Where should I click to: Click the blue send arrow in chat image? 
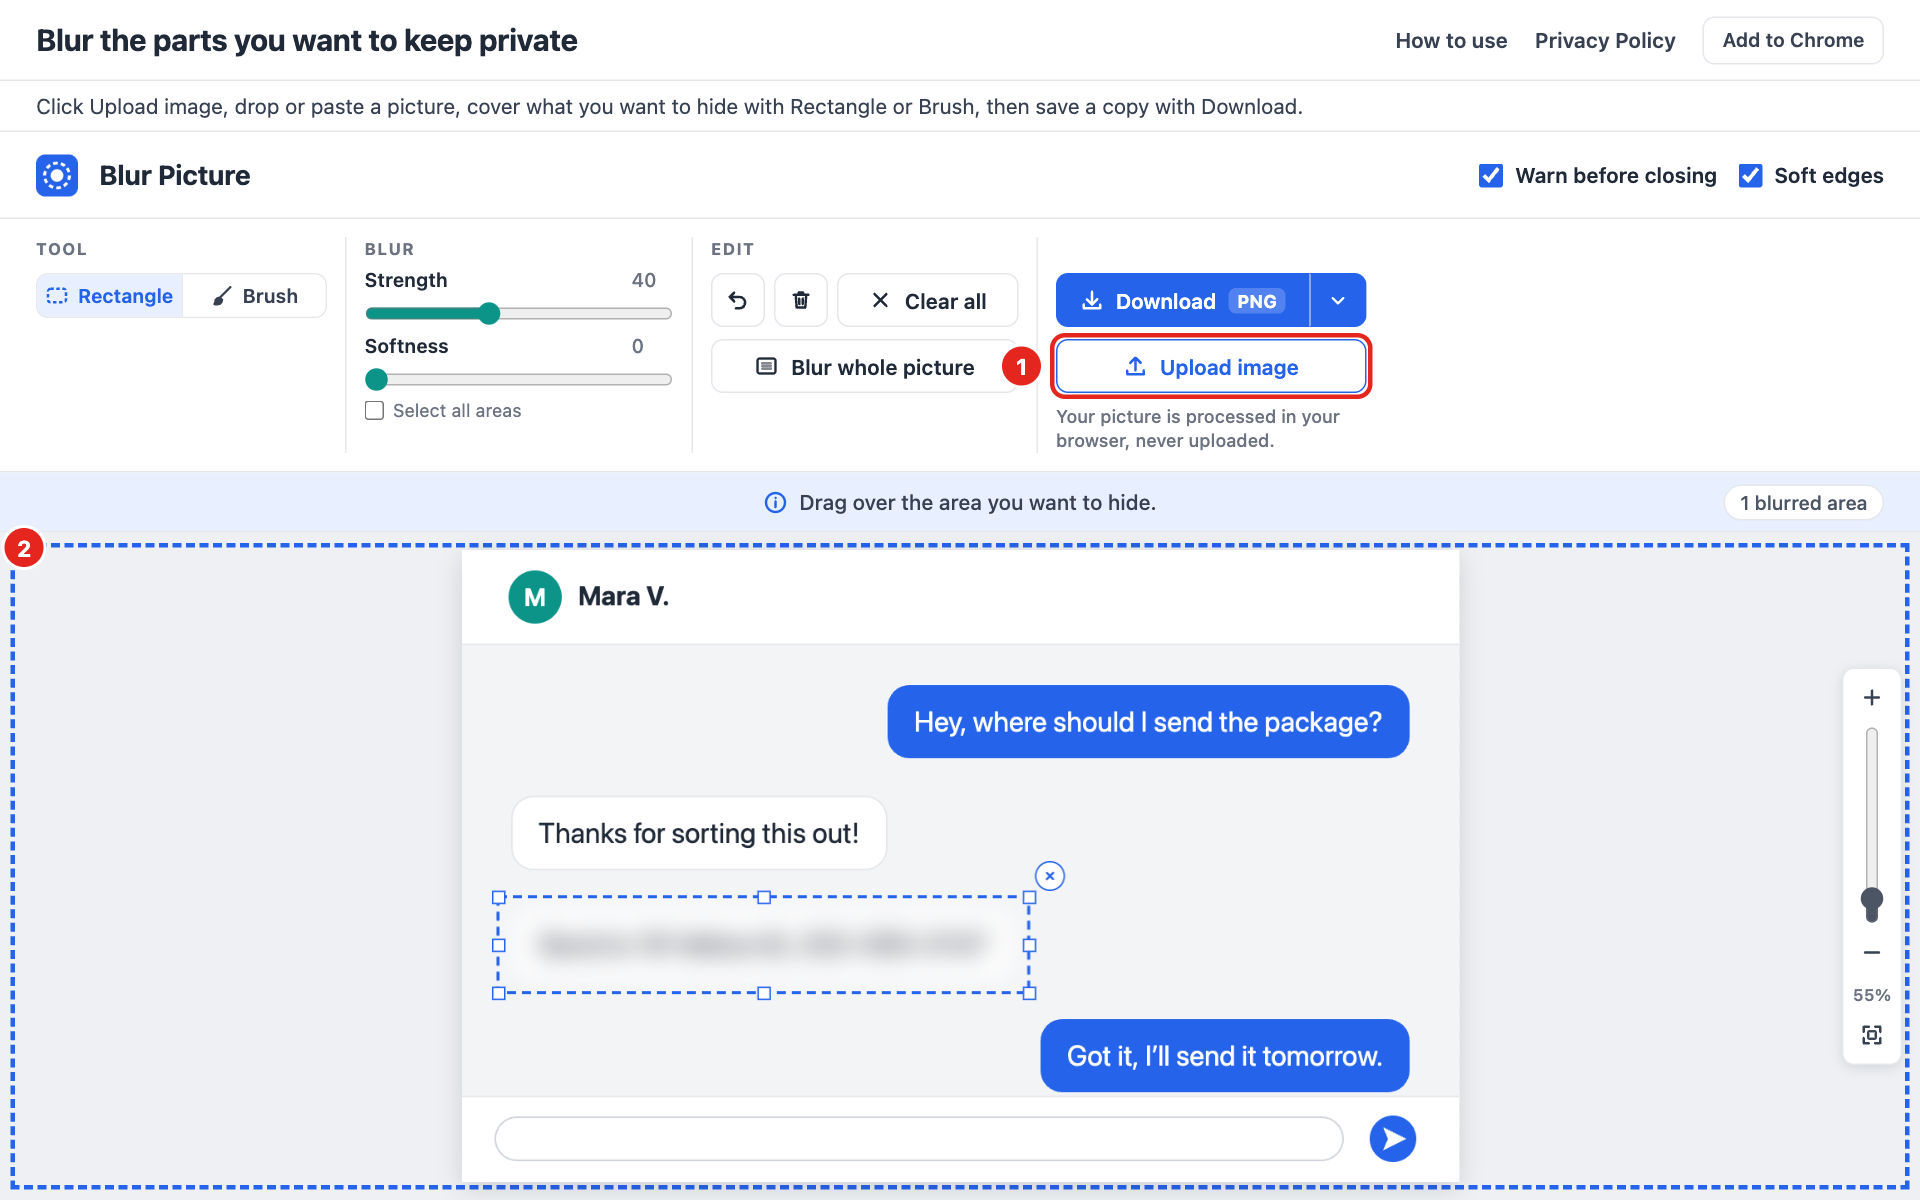click(1393, 1139)
